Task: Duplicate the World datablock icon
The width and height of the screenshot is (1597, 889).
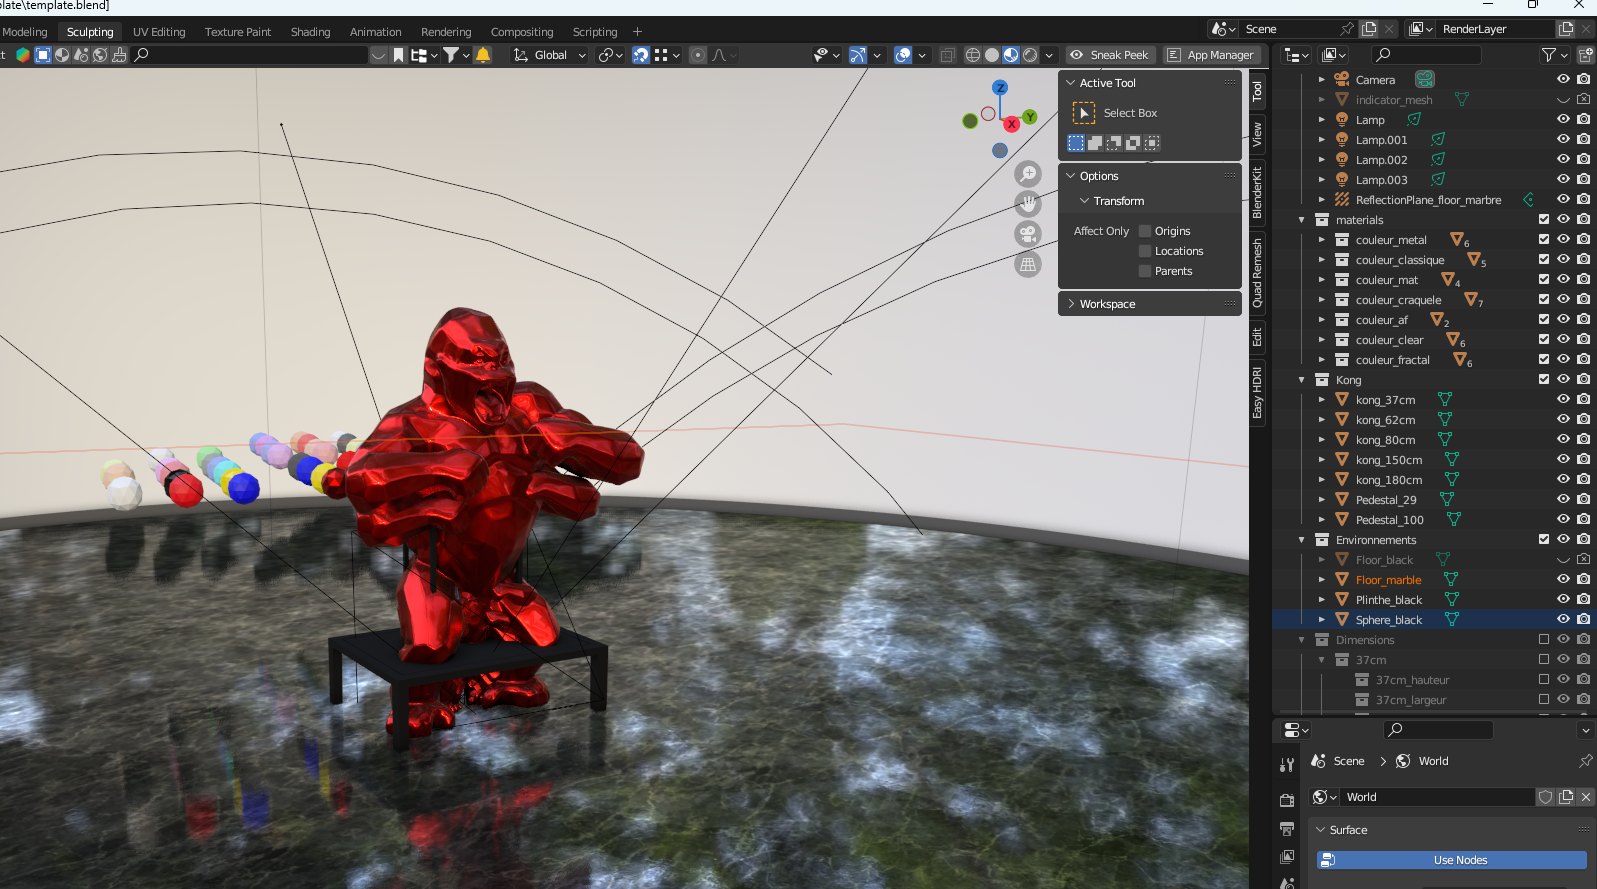Action: [x=1566, y=797]
